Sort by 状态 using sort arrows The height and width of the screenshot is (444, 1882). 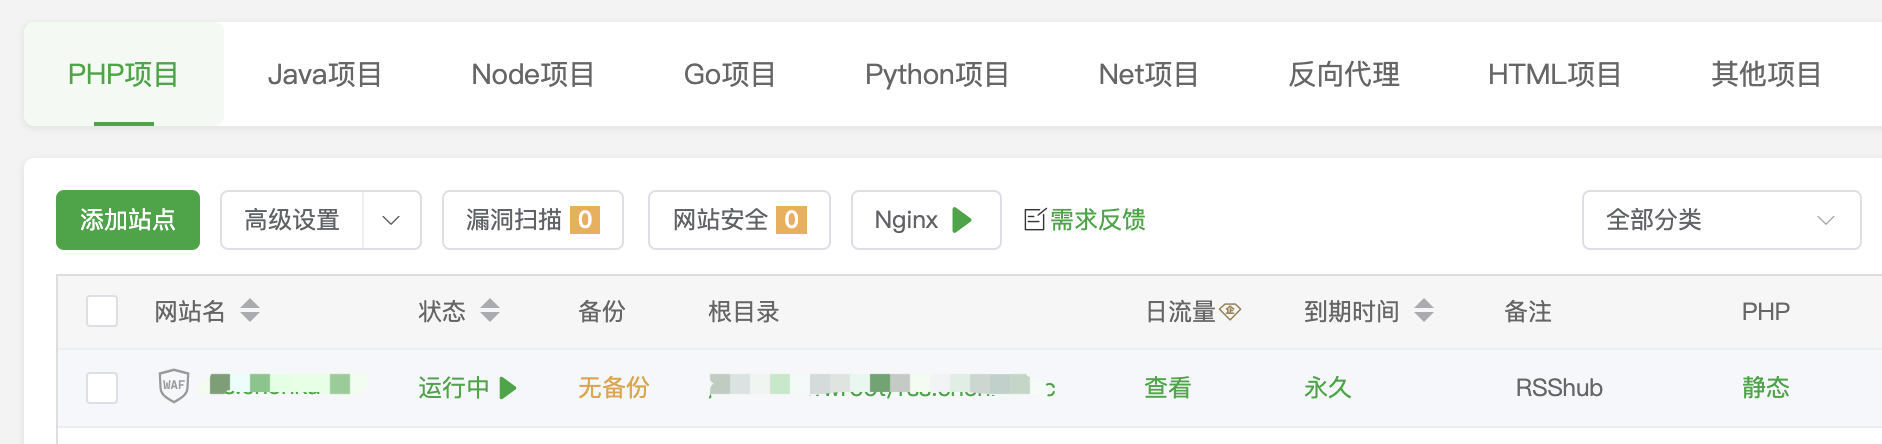point(490,311)
